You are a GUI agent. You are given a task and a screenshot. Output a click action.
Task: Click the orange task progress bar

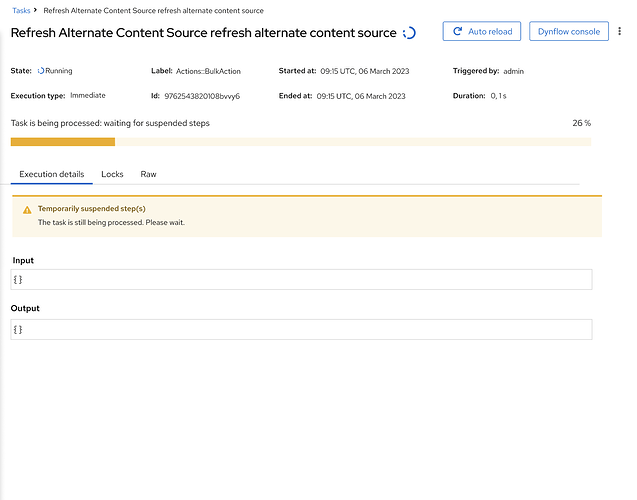[x=62, y=142]
